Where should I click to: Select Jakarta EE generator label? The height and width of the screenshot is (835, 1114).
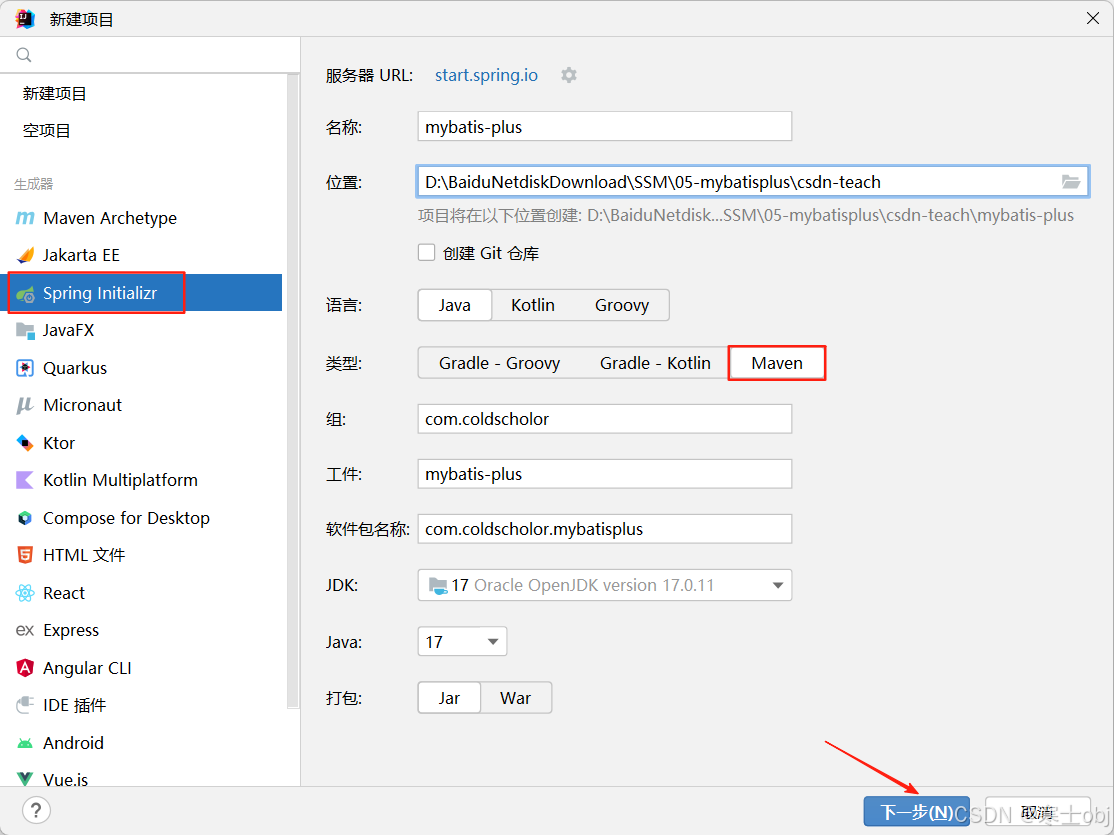(81, 255)
